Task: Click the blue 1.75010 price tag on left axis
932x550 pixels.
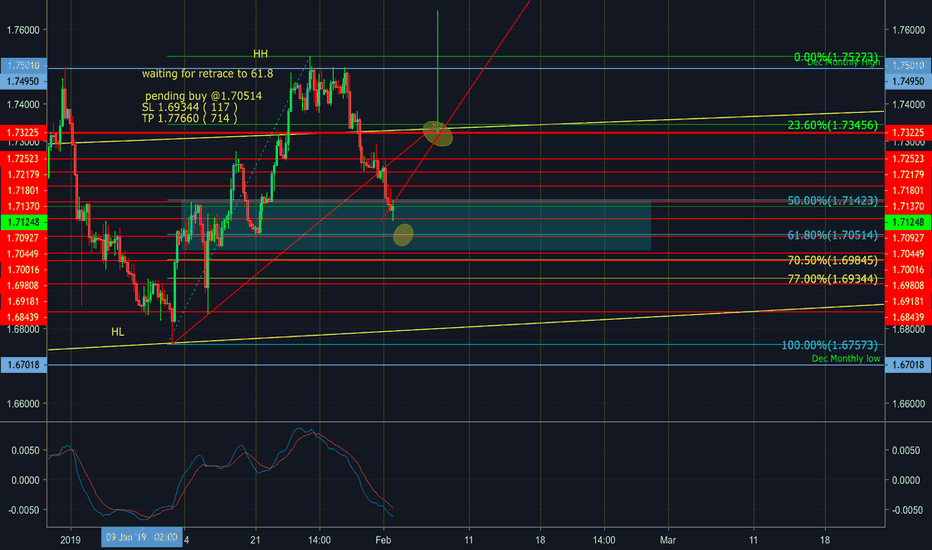Action: pos(23,65)
